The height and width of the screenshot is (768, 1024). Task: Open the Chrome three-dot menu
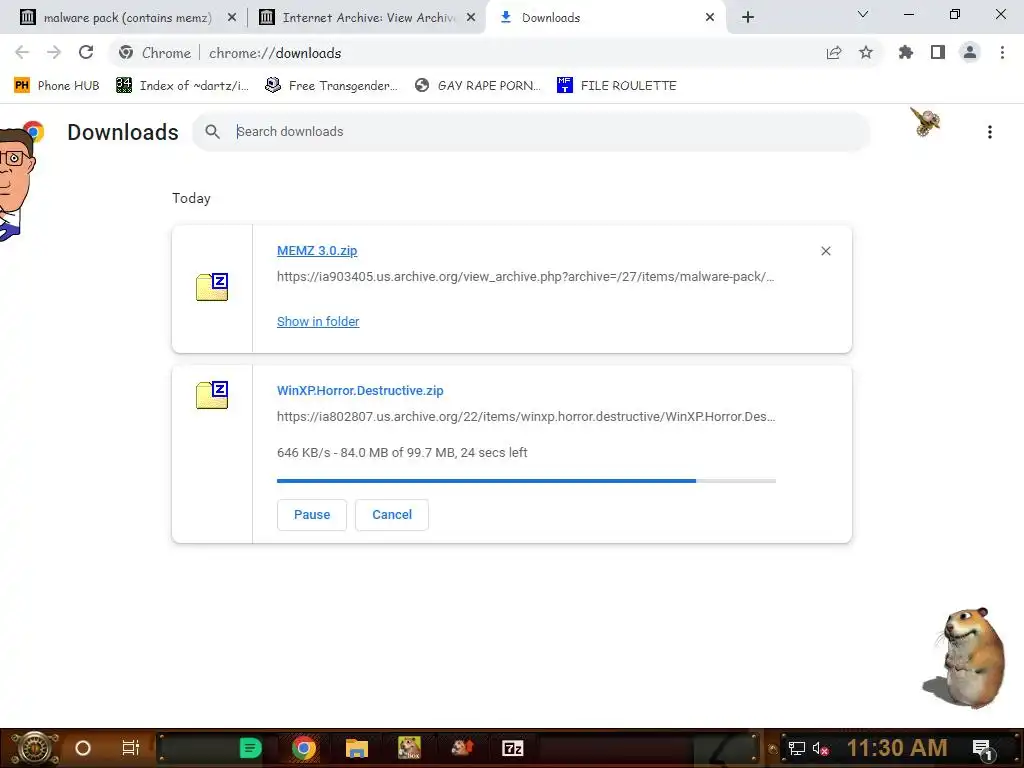click(1002, 52)
